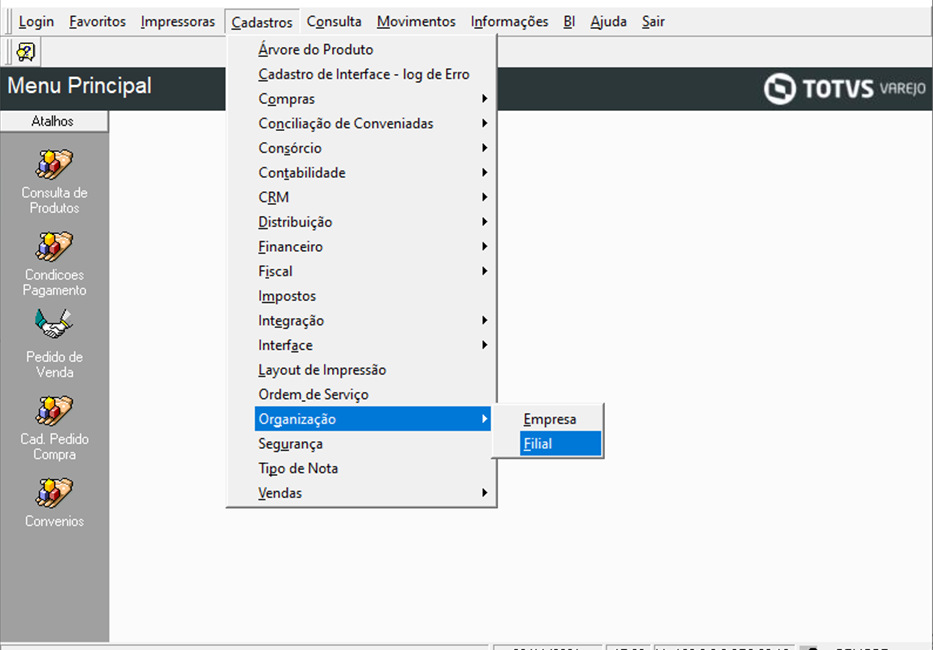This screenshot has height=650, width=933.
Task: Click the Menu Principal title text
Action: (x=79, y=86)
